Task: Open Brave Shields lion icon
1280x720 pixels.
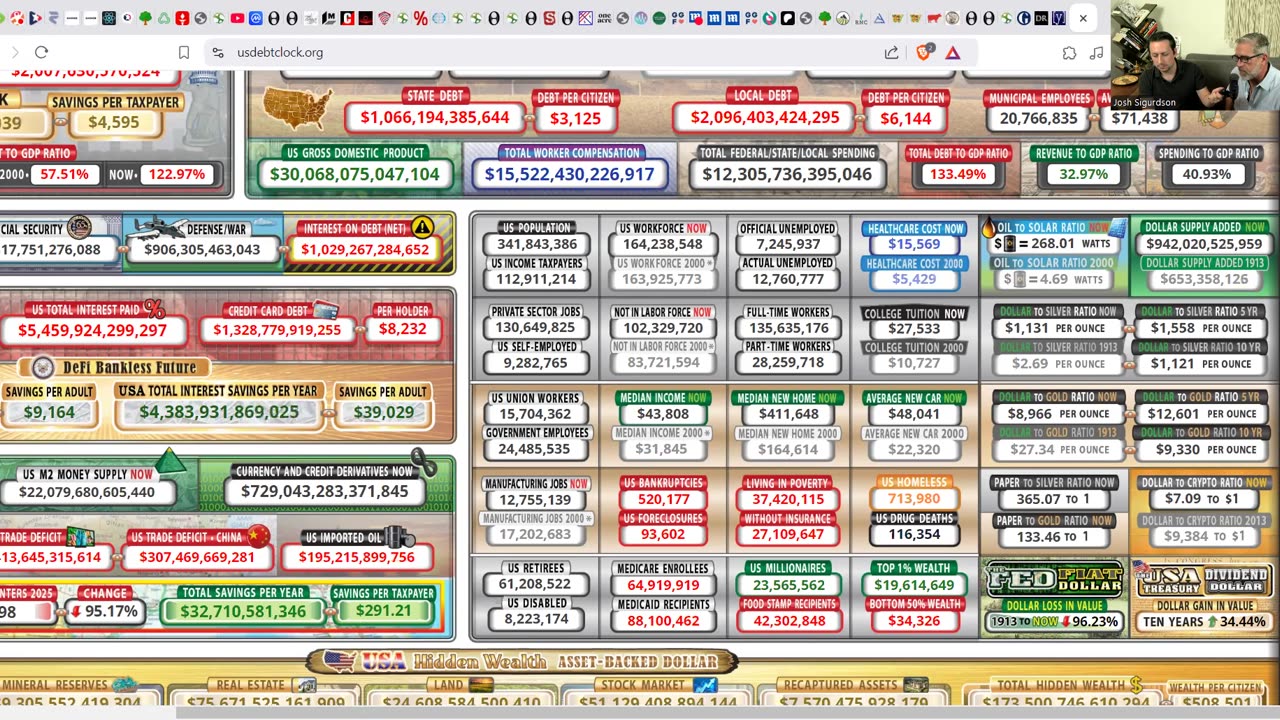Action: 924,52
